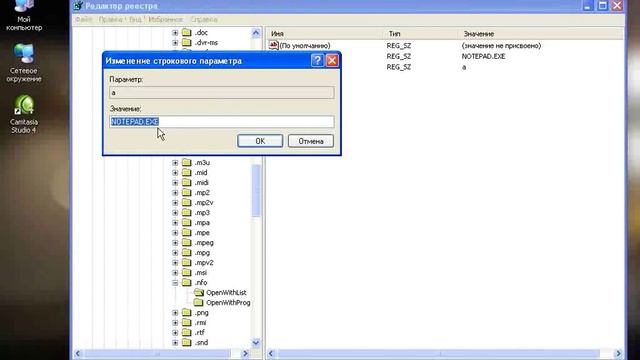Image resolution: width=640 pixels, height=360 pixels.
Task: Click the .msi folder icon
Action: (x=187, y=272)
